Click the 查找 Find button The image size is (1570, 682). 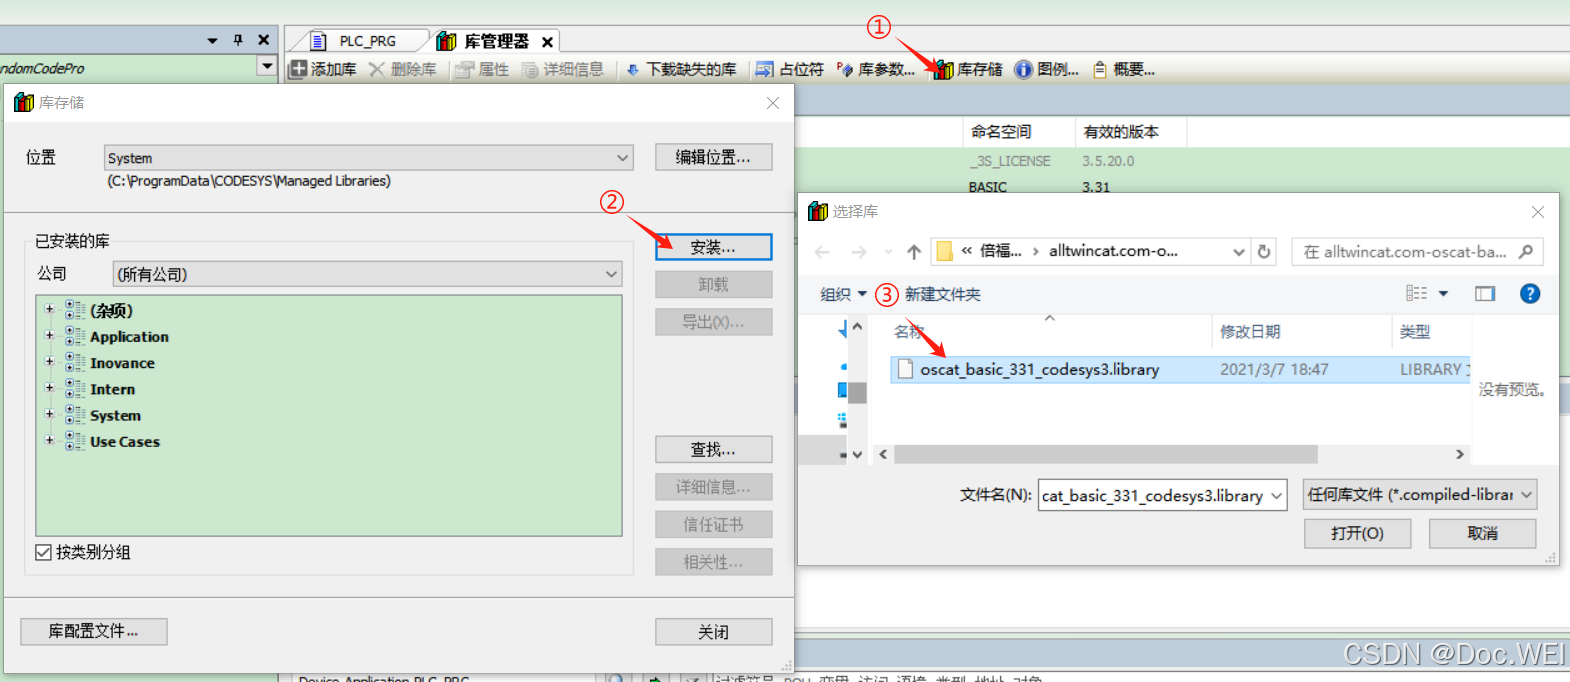point(714,449)
